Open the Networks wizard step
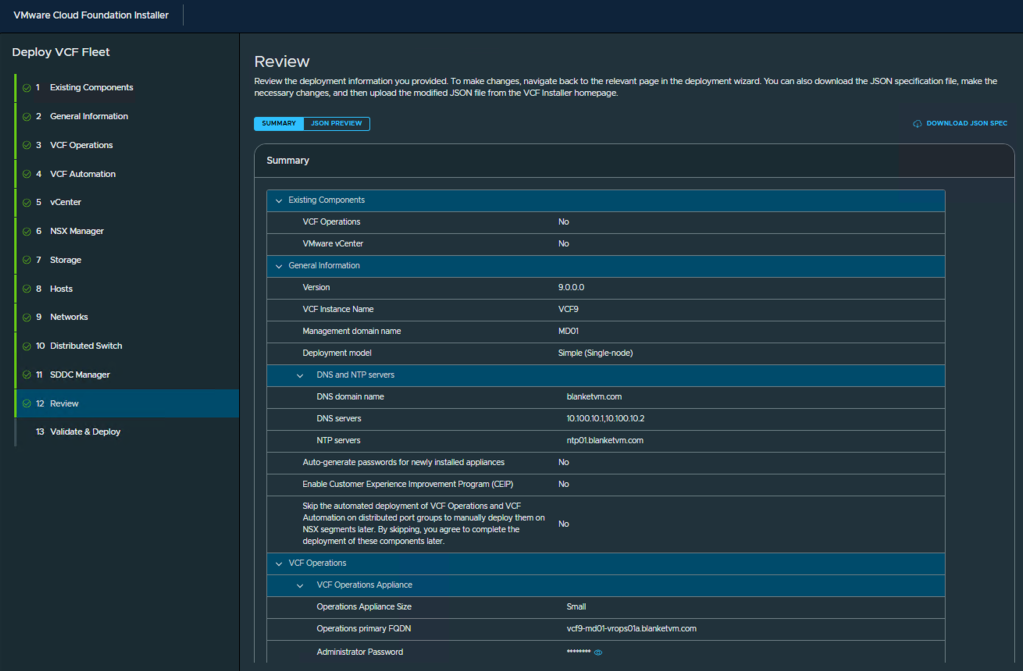The image size is (1023, 671). pyautogui.click(x=69, y=317)
